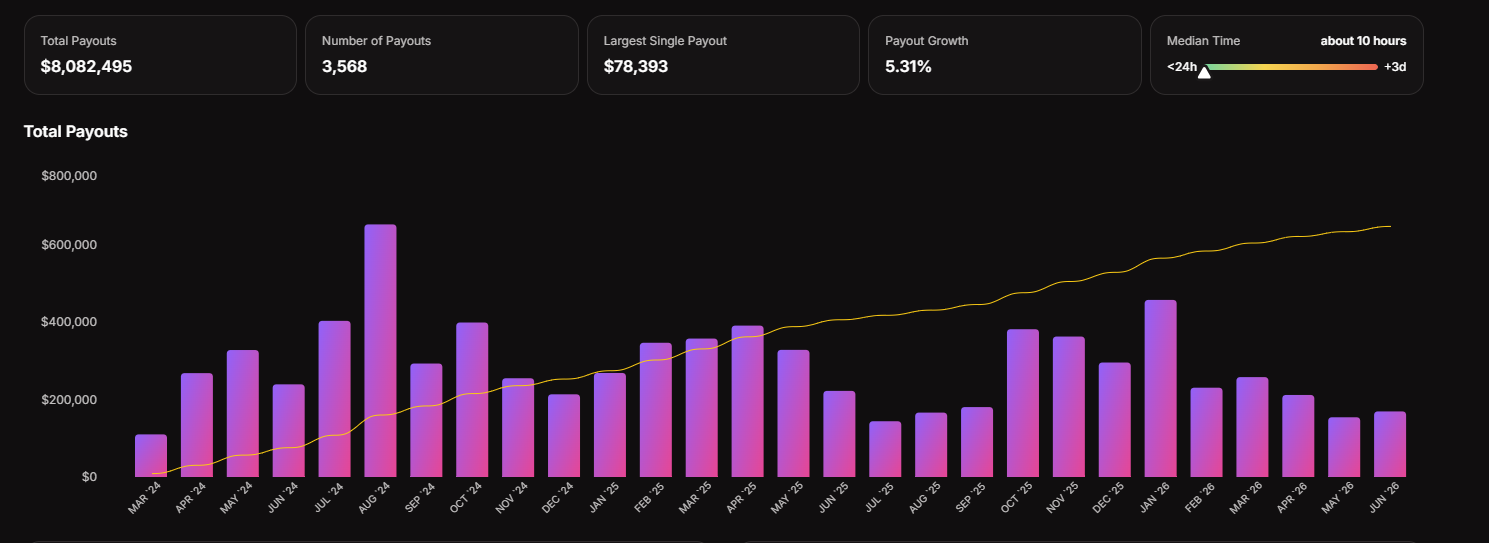Select the AUG '24 payout bar

[380, 350]
